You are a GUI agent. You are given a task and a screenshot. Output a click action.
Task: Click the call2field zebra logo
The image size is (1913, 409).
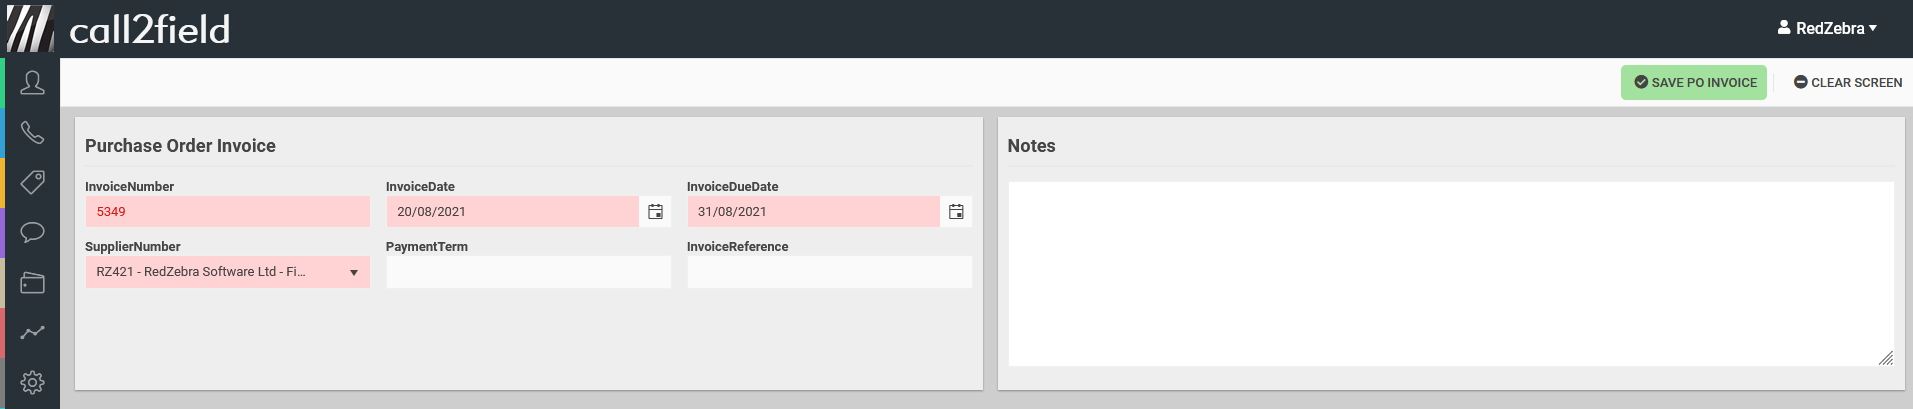(x=30, y=28)
